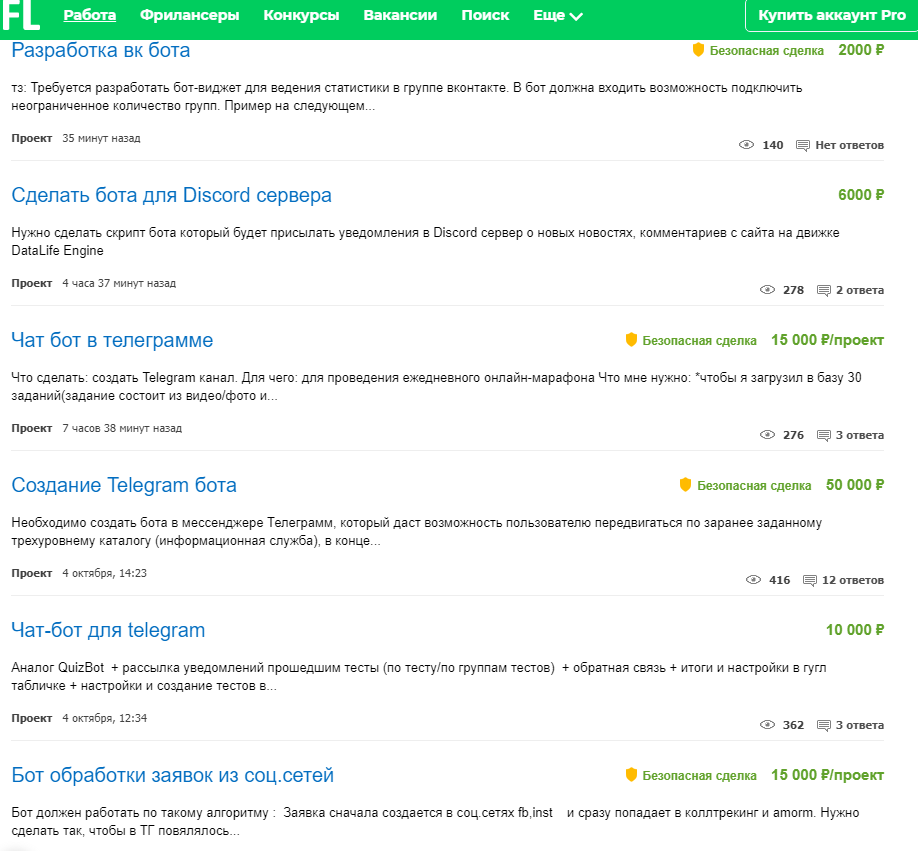The width and height of the screenshot is (918, 851).
Task: Click comment icon beside '3 ответа' on Чат бот в телеграмме
Action: [824, 435]
